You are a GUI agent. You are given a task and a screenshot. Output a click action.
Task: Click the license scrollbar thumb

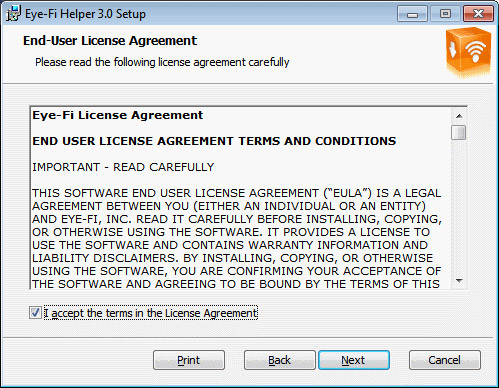(x=459, y=132)
